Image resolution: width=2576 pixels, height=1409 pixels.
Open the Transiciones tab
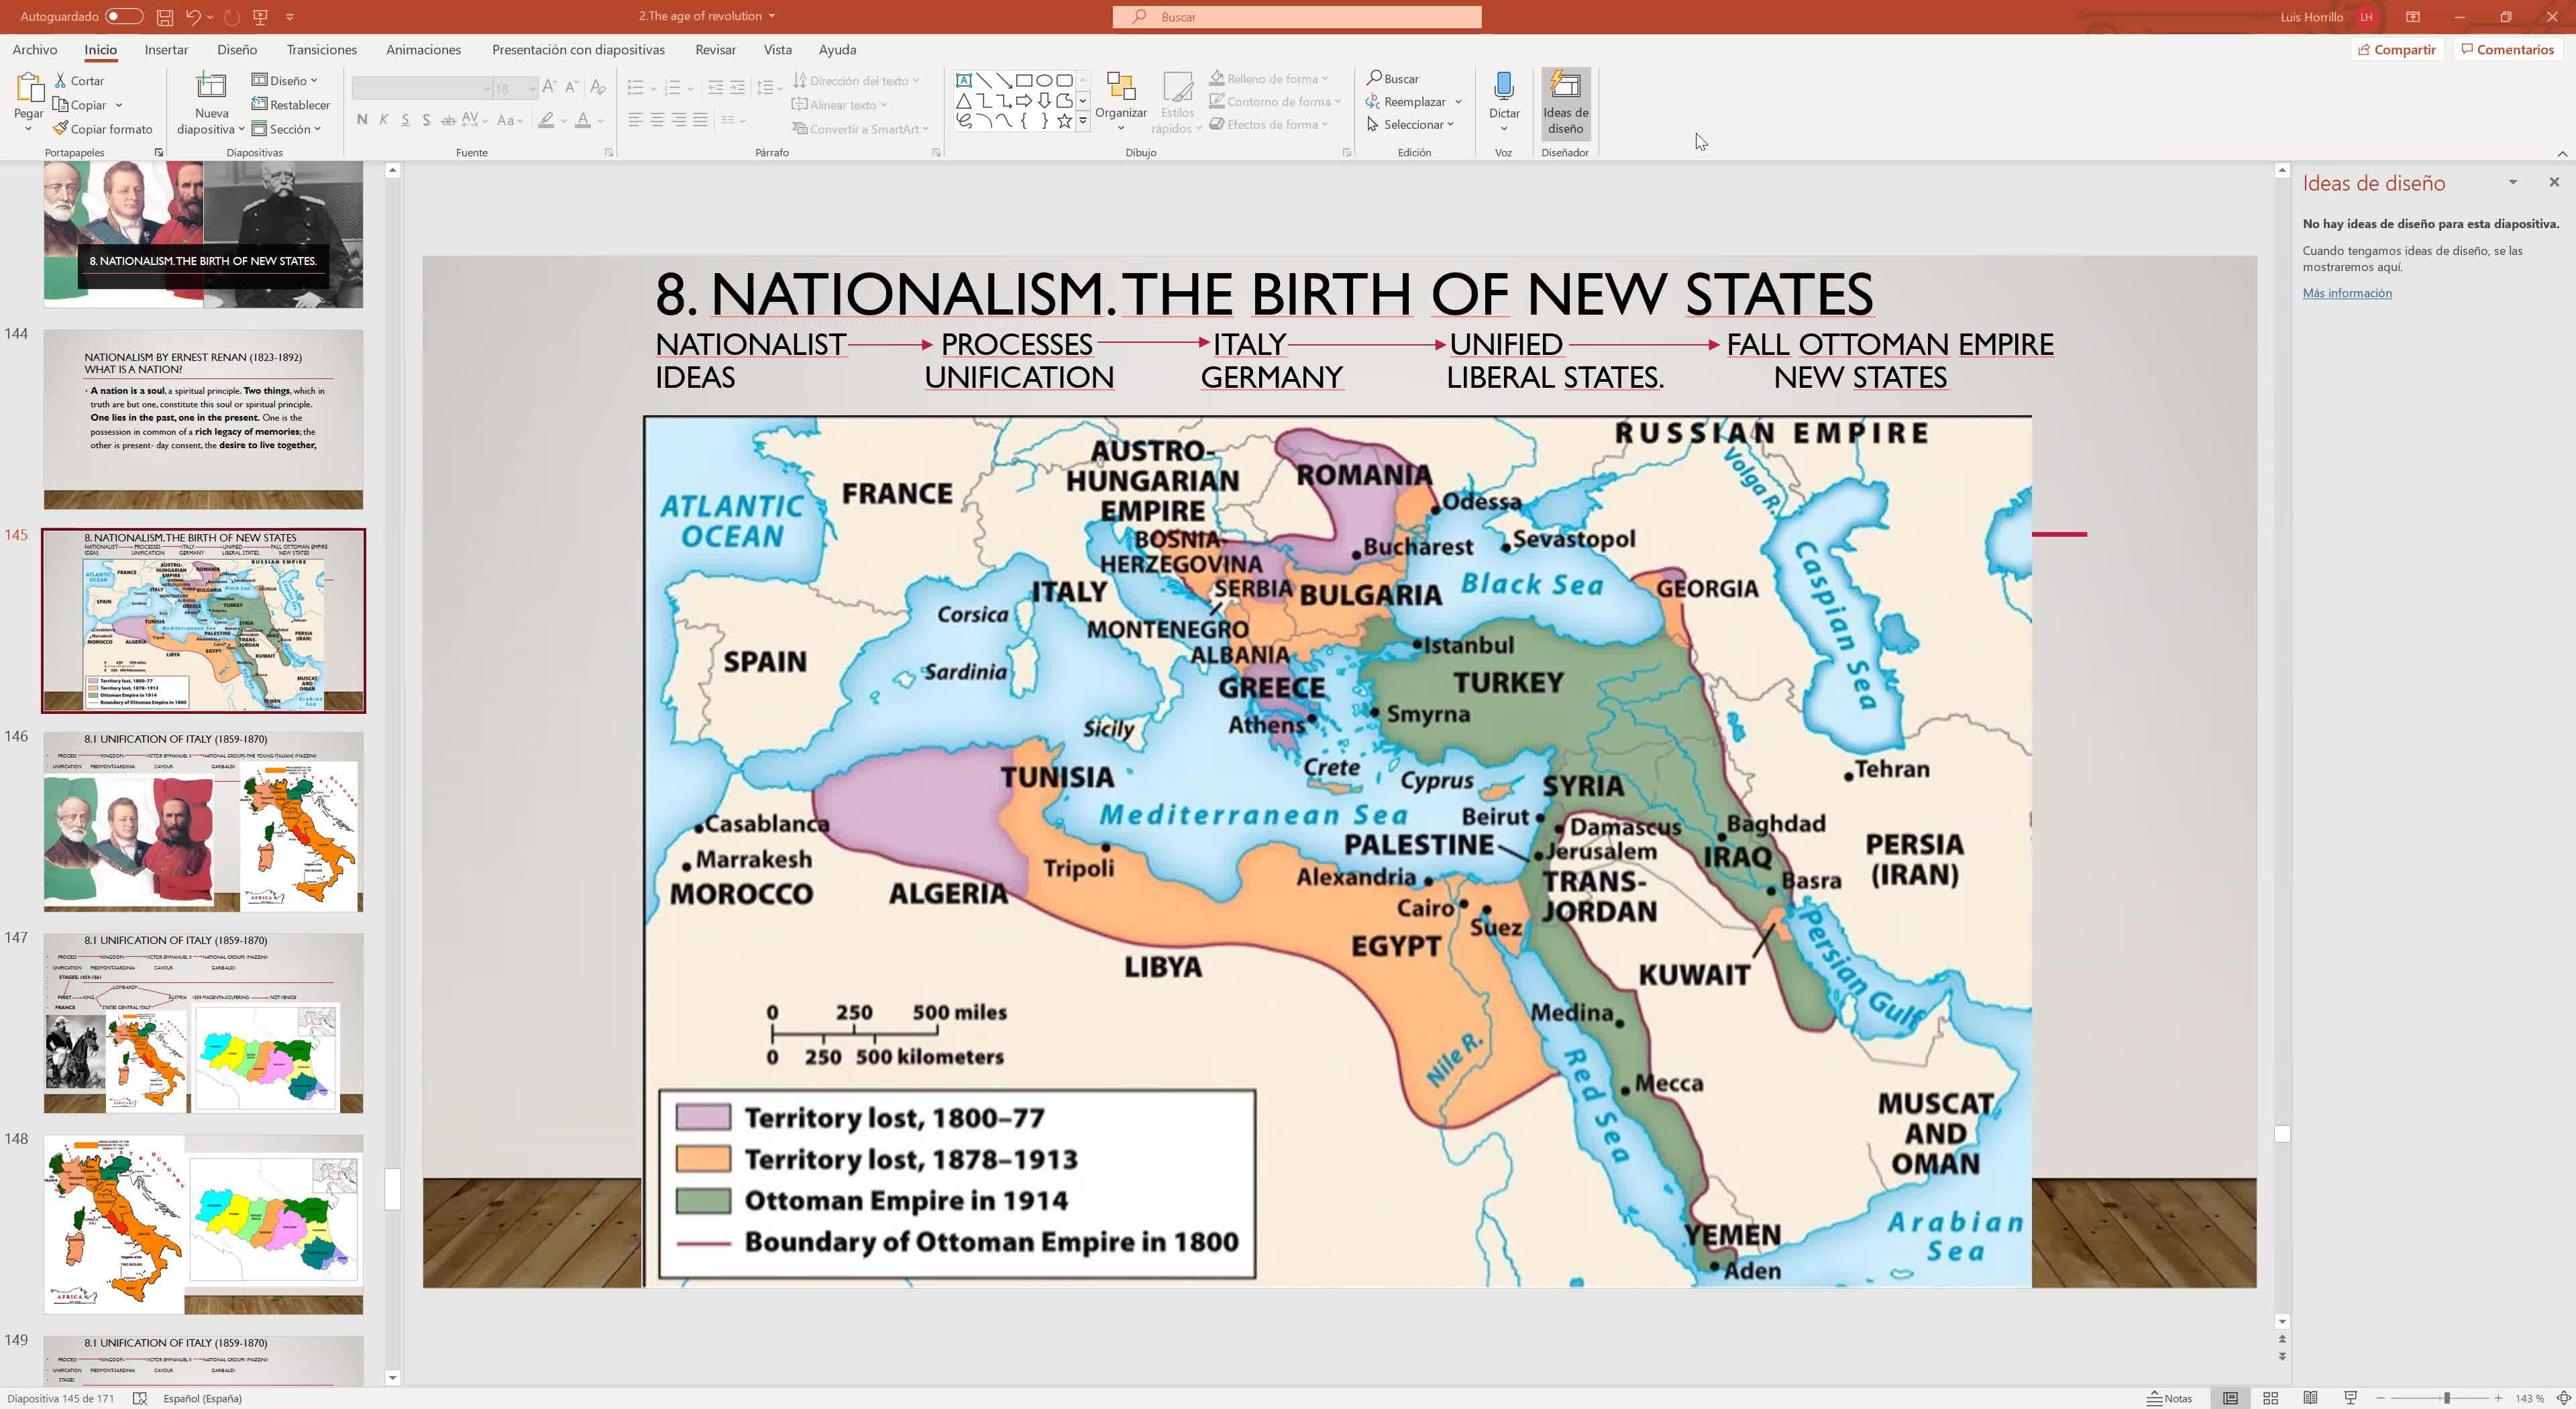(321, 50)
